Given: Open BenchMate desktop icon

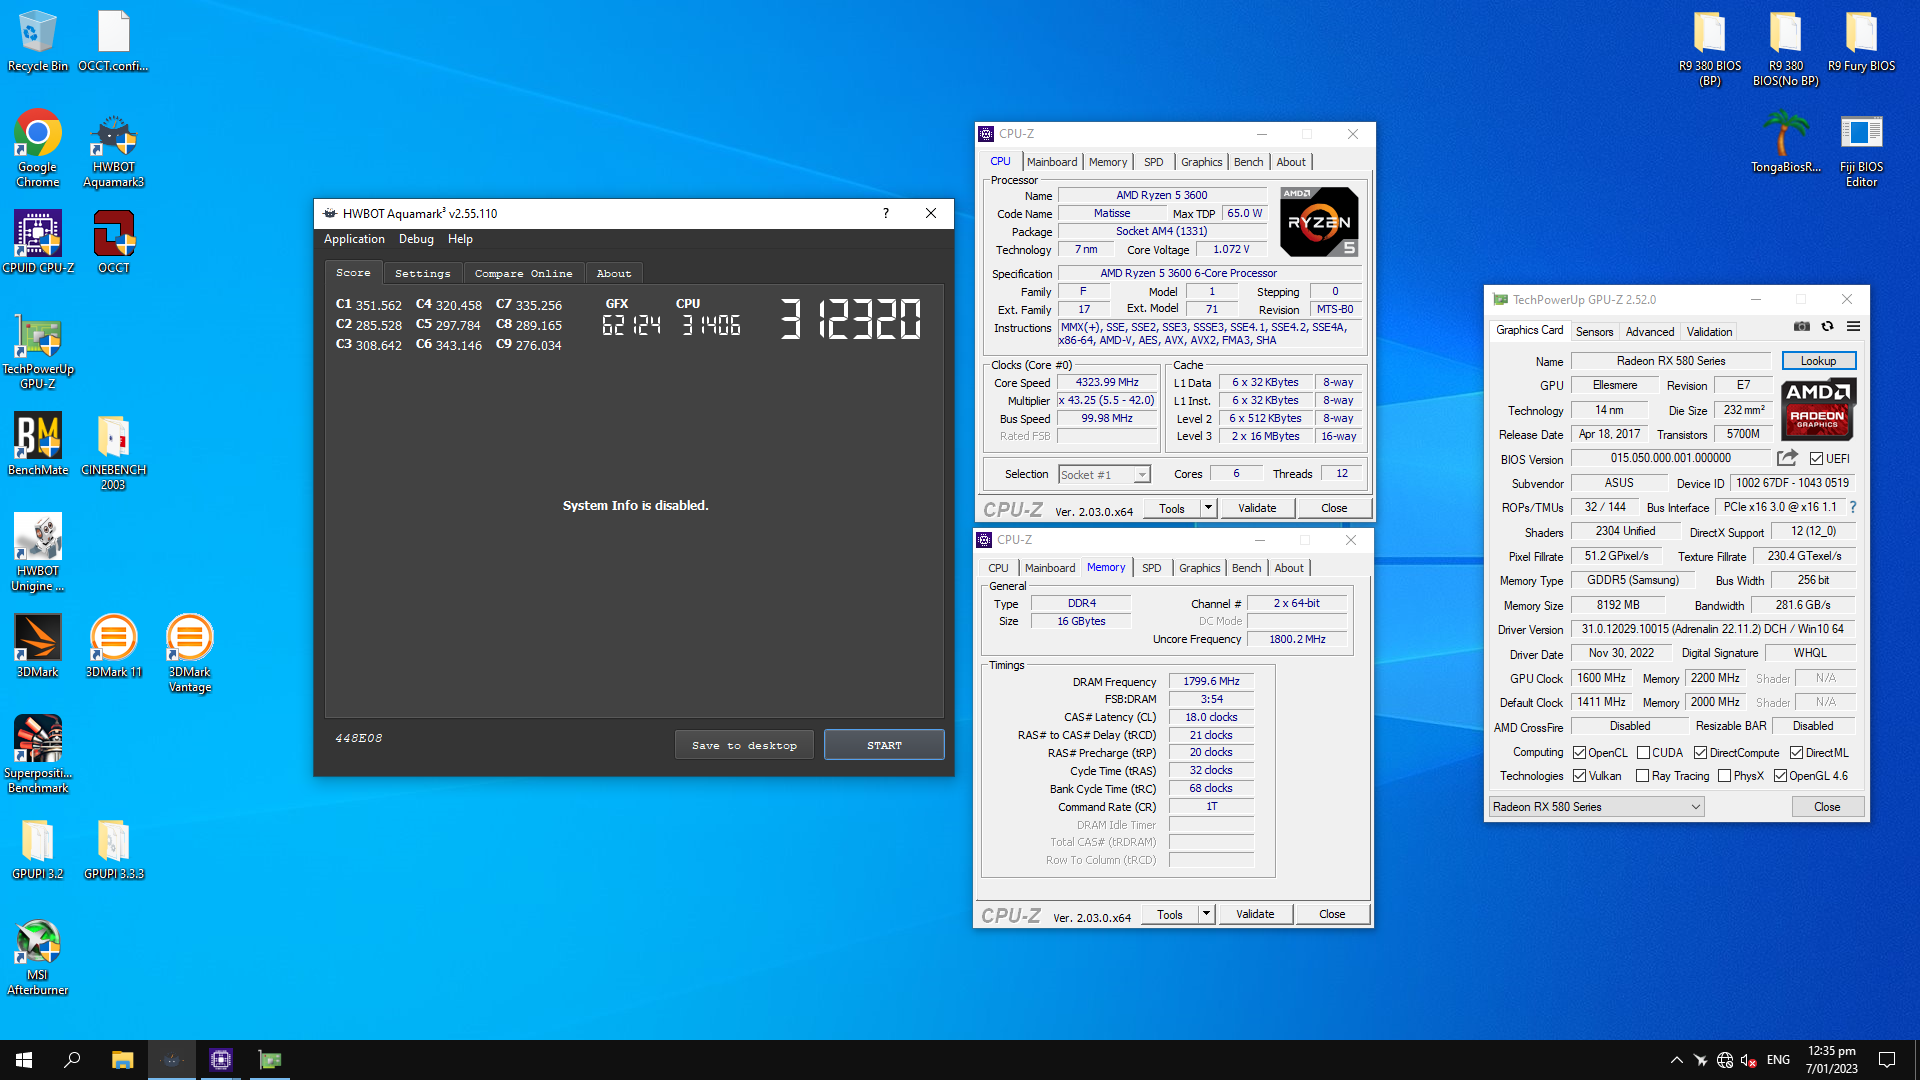Looking at the screenshot, I should [x=38, y=444].
